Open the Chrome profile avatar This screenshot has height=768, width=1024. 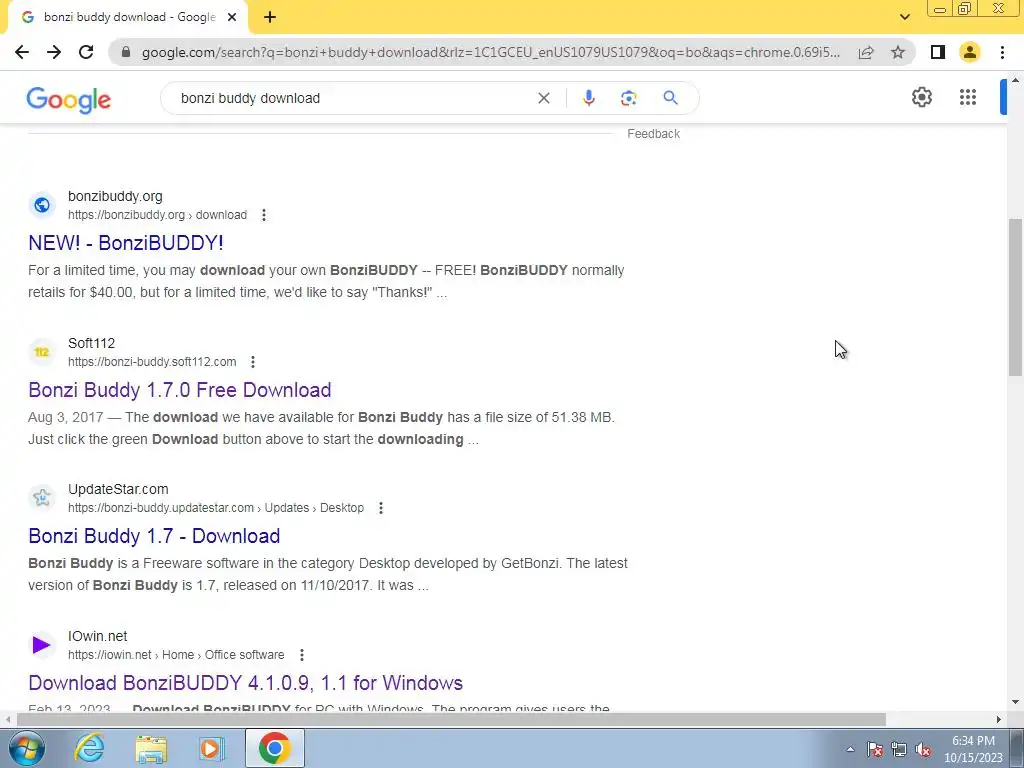(970, 52)
